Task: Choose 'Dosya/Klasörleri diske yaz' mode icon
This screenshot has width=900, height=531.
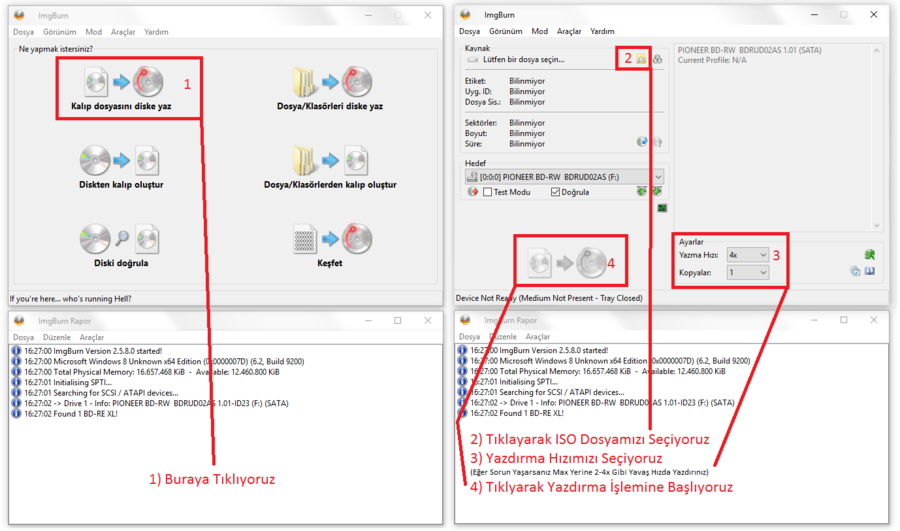Action: [x=333, y=82]
